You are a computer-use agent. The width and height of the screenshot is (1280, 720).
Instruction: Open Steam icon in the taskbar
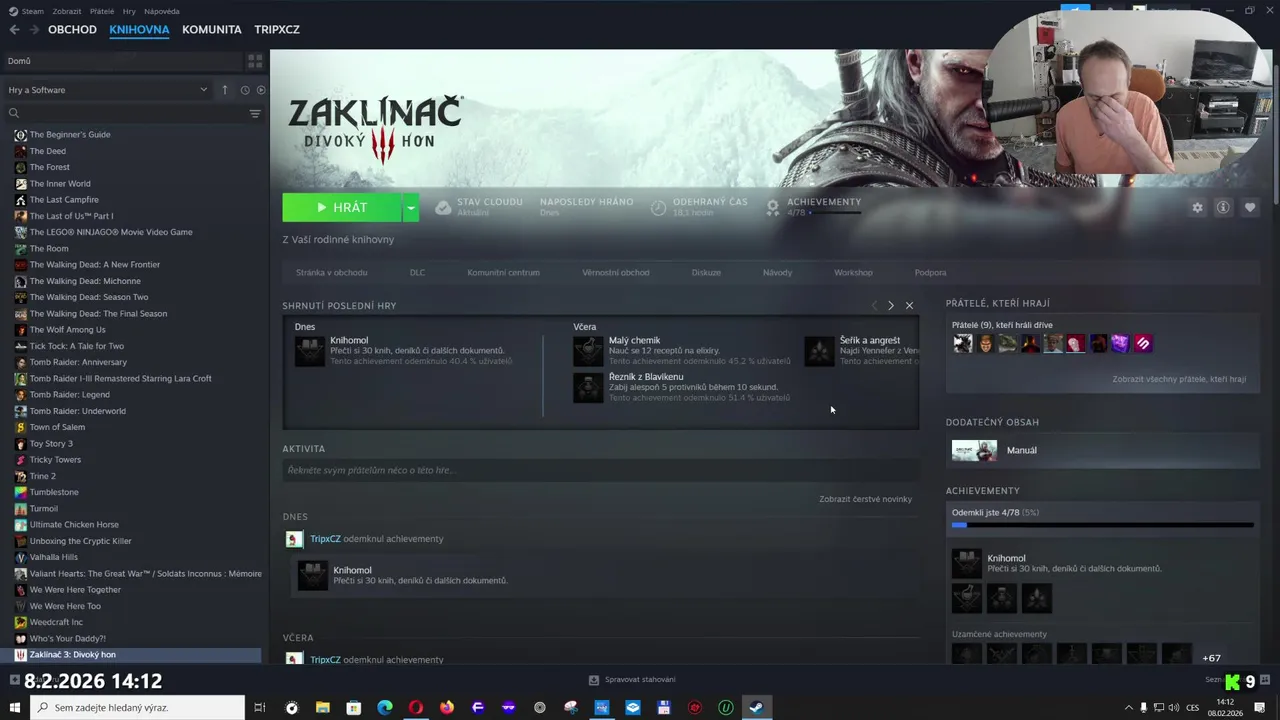pos(757,708)
